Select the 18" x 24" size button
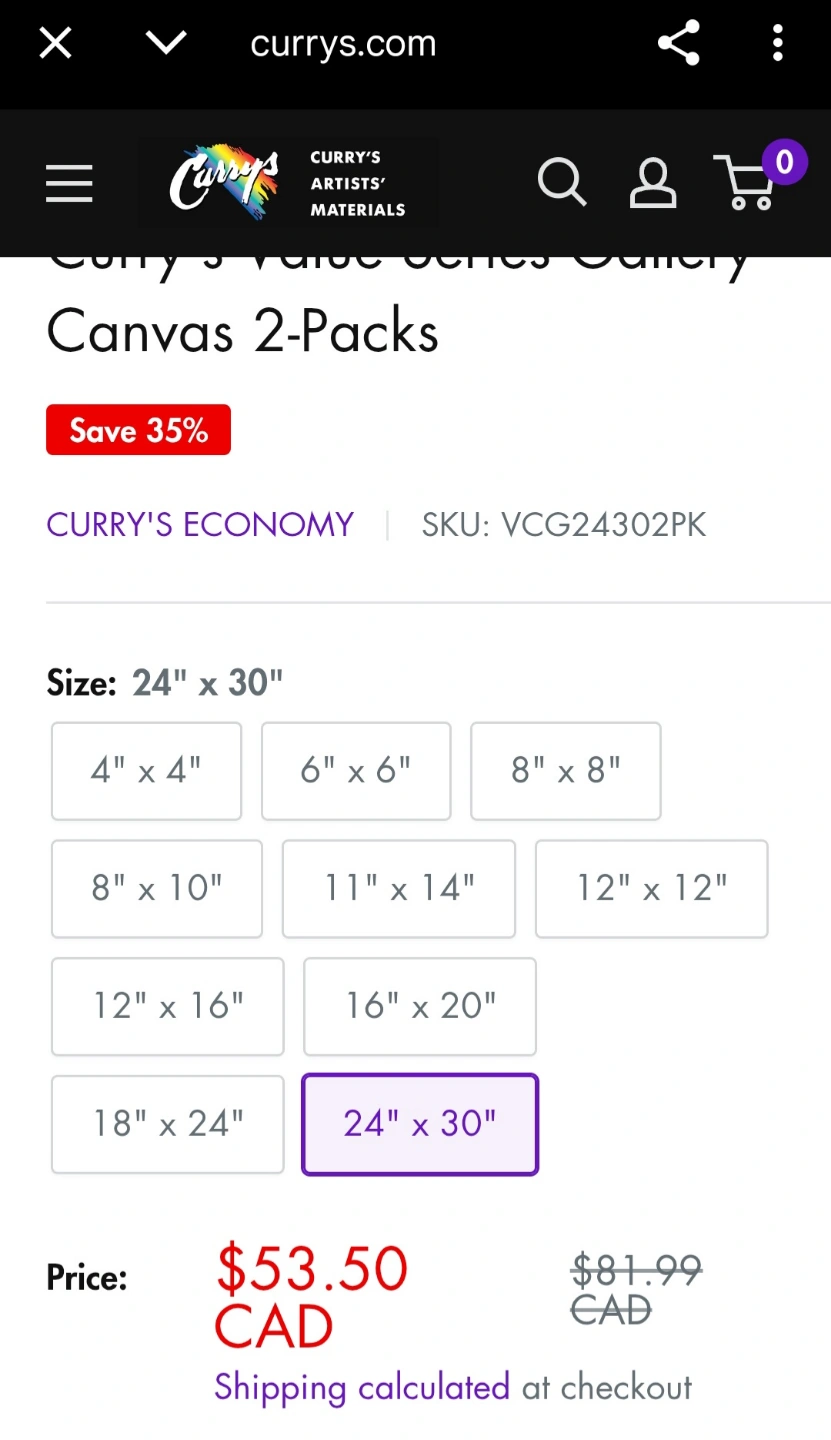The image size is (831, 1440). pyautogui.click(x=168, y=1125)
